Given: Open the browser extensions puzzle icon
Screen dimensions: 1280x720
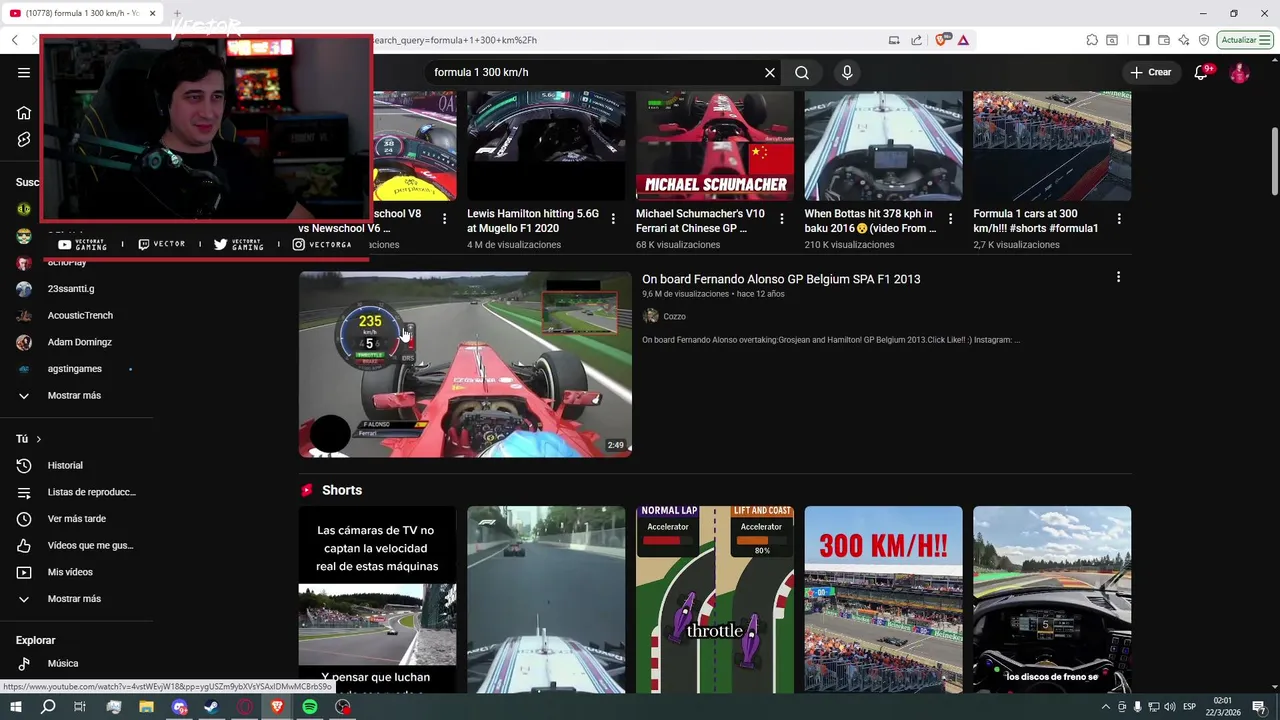Looking at the screenshot, I should coord(1092,40).
